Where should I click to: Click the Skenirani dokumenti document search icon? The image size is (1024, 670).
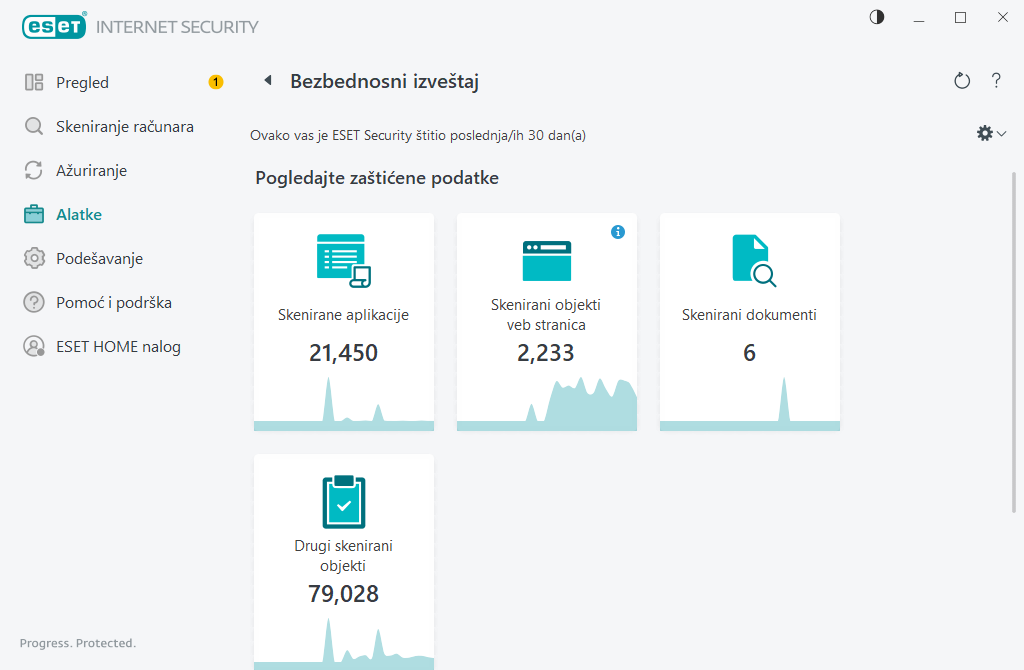tap(754, 261)
